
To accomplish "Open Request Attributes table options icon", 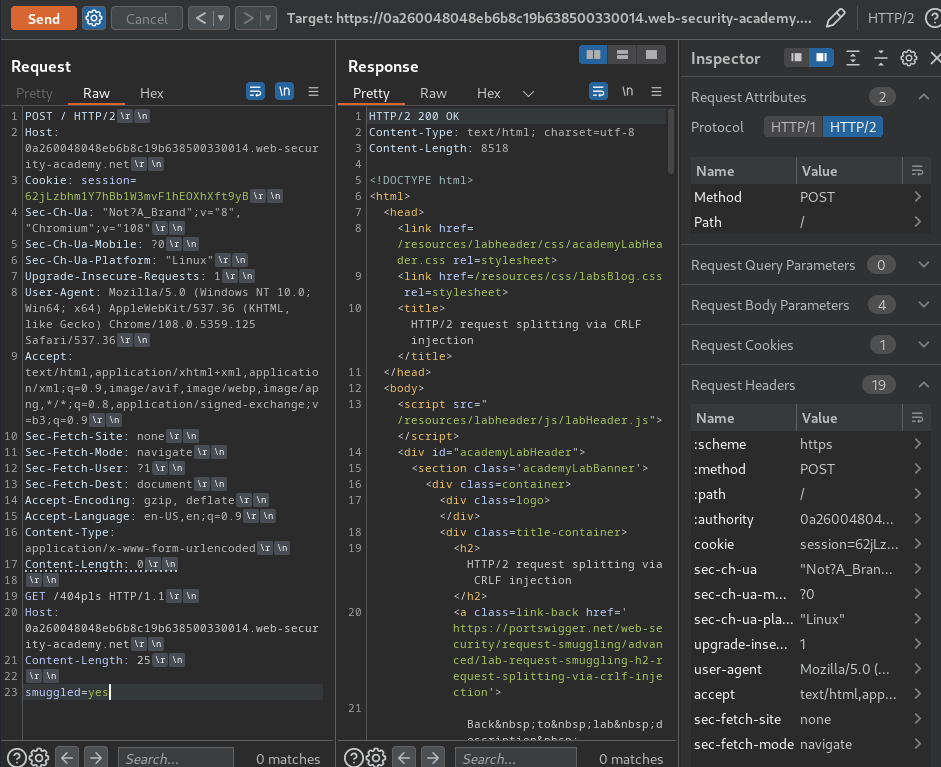I will (917, 171).
